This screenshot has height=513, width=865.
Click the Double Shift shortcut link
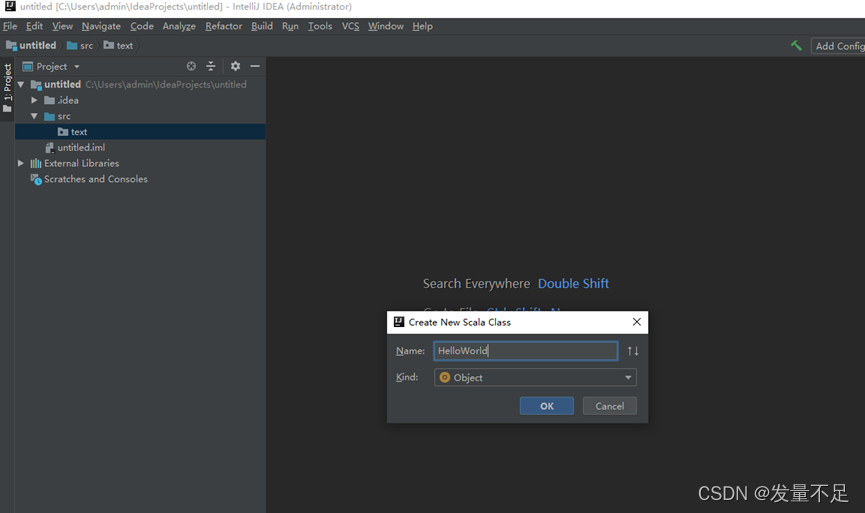(573, 284)
